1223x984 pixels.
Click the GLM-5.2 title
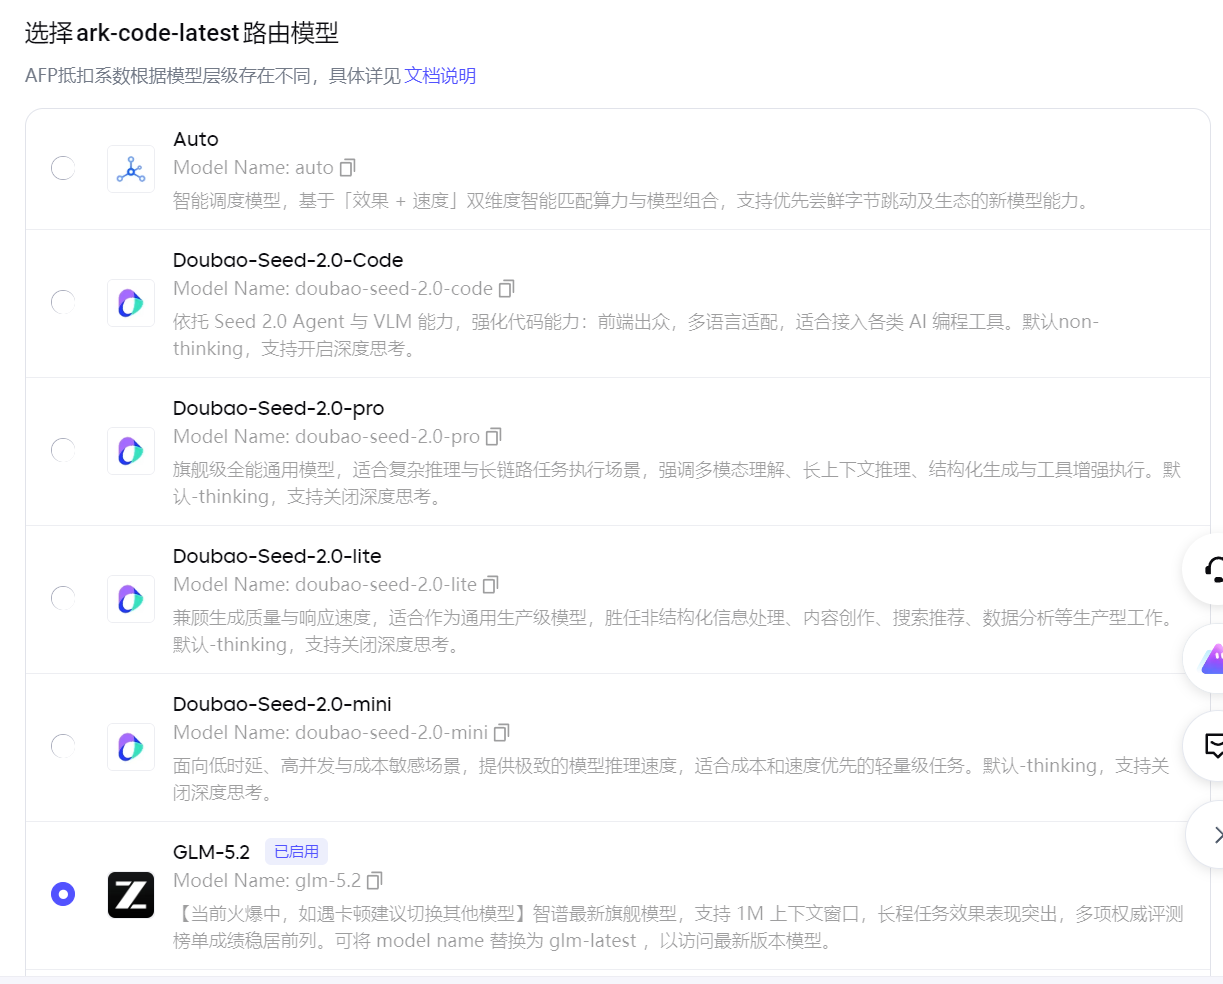[211, 852]
